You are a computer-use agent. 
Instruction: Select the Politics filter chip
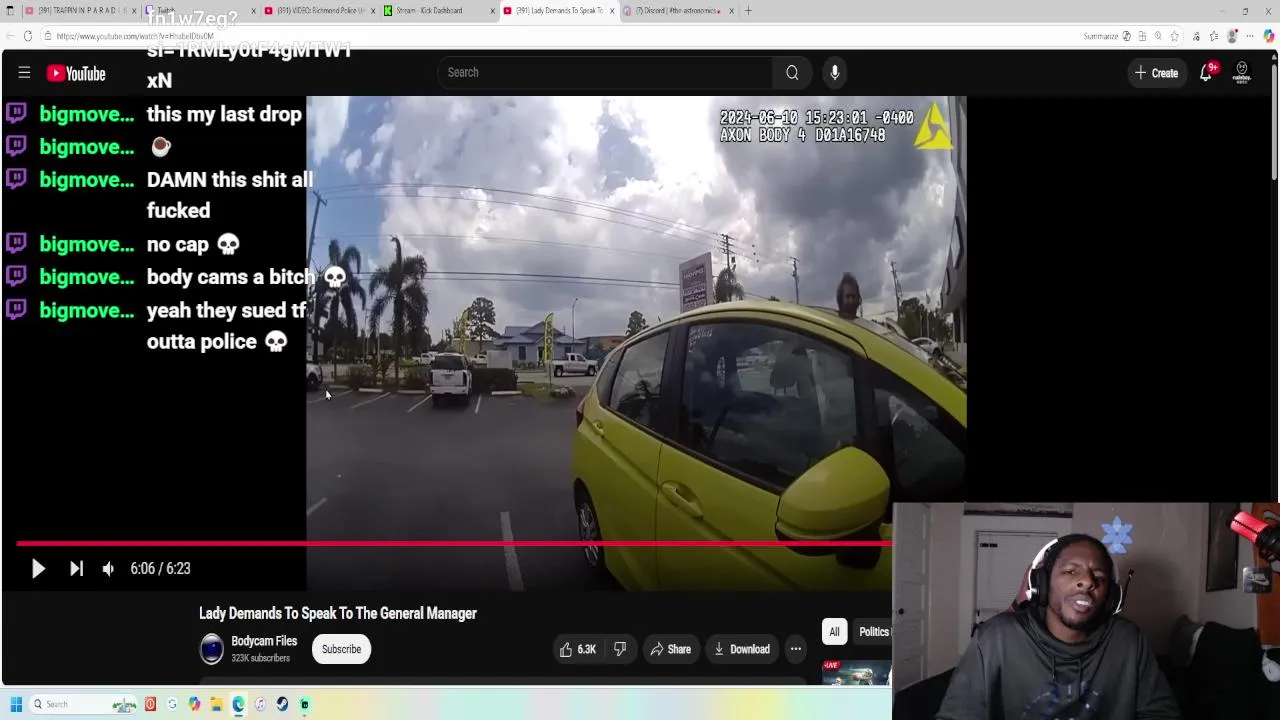click(x=873, y=631)
